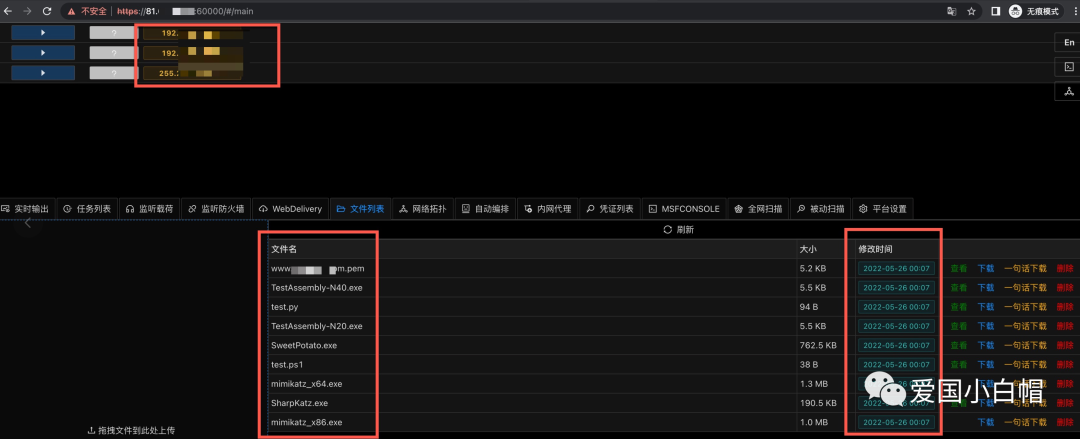
Task: Switch to the 监听防火墙 tab
Action: tap(216, 209)
